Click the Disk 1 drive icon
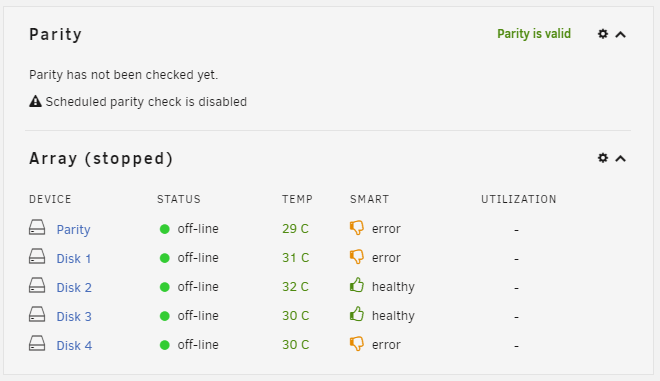 (x=37, y=256)
